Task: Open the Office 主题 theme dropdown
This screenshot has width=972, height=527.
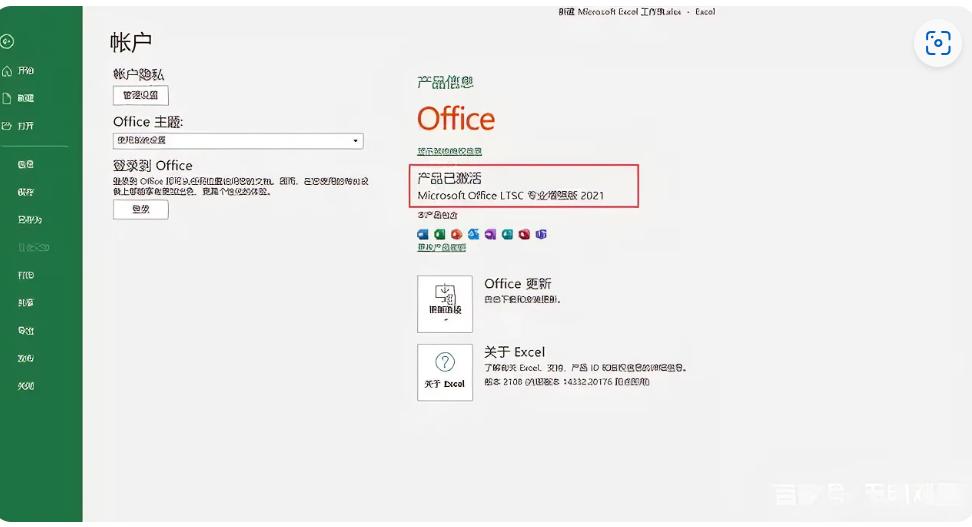Action: 238,141
